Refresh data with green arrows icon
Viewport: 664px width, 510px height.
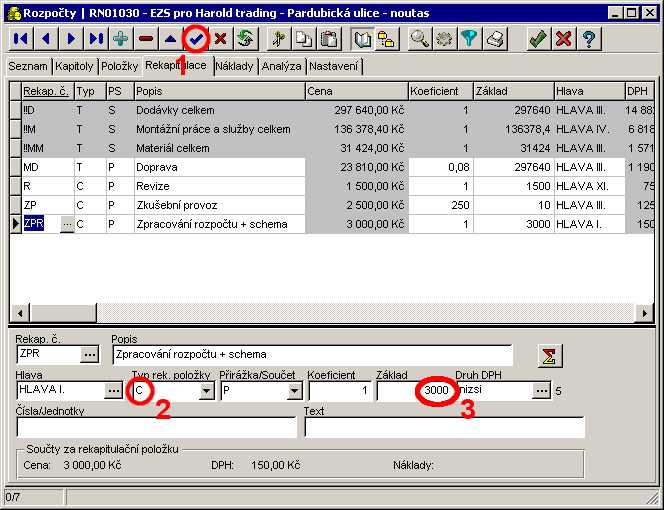coord(245,40)
